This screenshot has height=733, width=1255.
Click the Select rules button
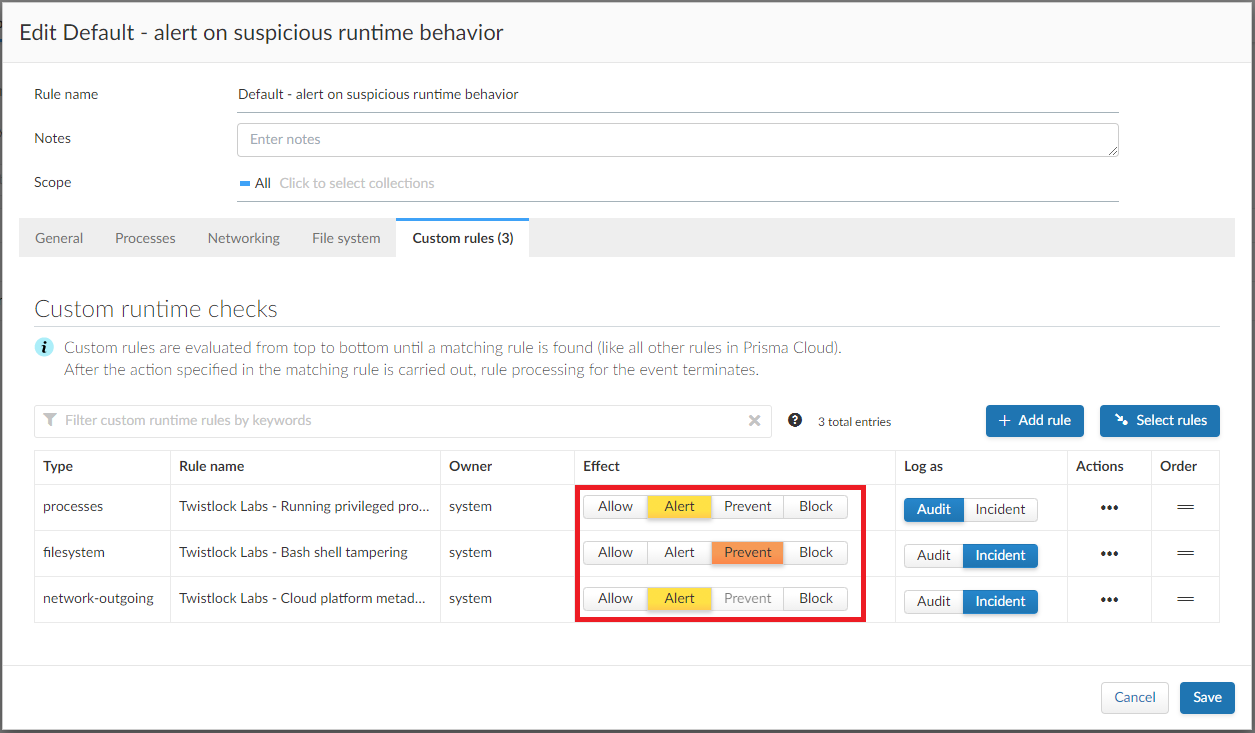point(1160,421)
